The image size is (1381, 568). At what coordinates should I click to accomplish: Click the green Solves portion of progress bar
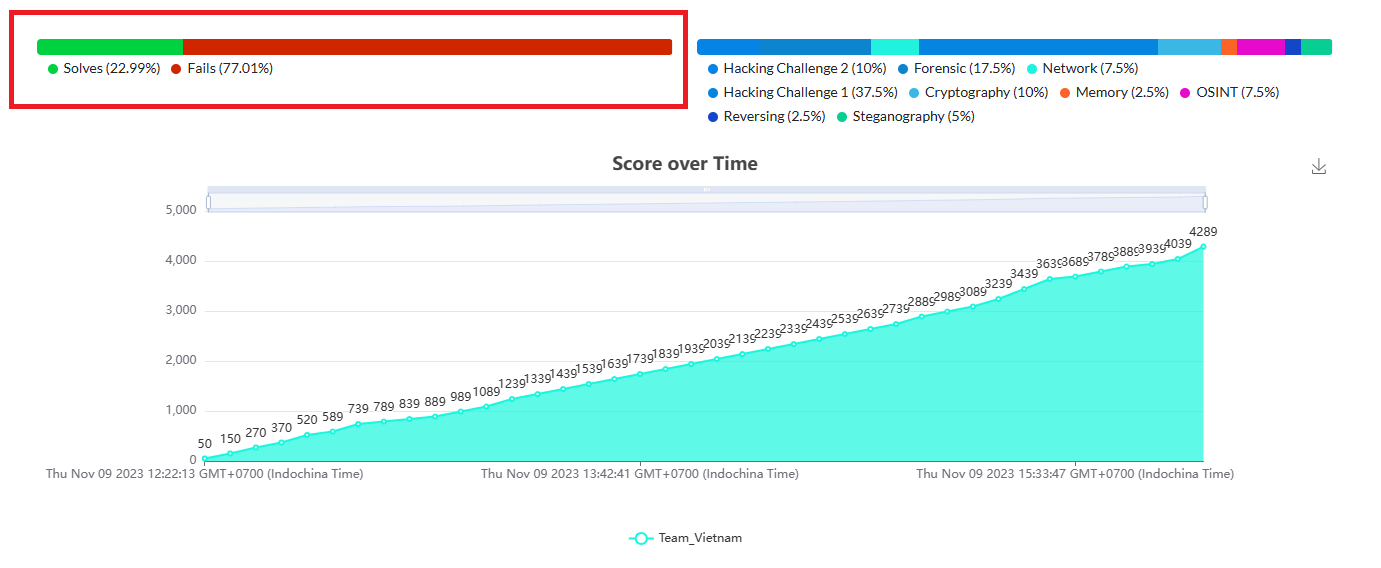coord(110,47)
